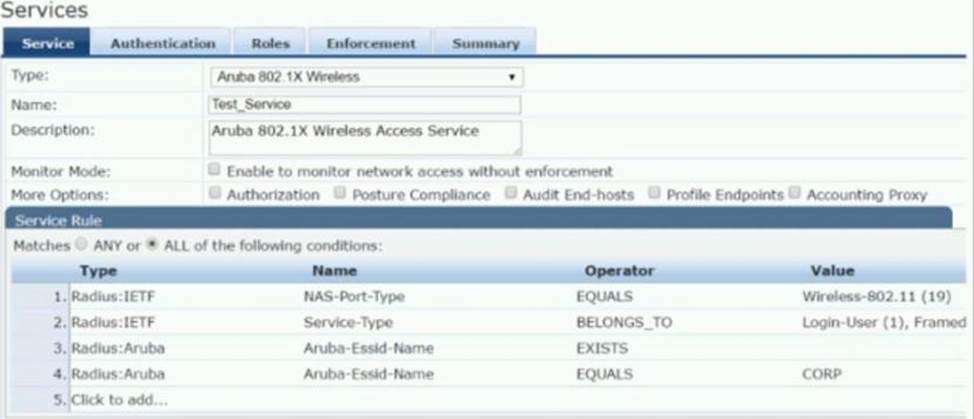Viewport: 974px width, 419px height.
Task: Go to the Enforcement tab
Action: (x=370, y=43)
